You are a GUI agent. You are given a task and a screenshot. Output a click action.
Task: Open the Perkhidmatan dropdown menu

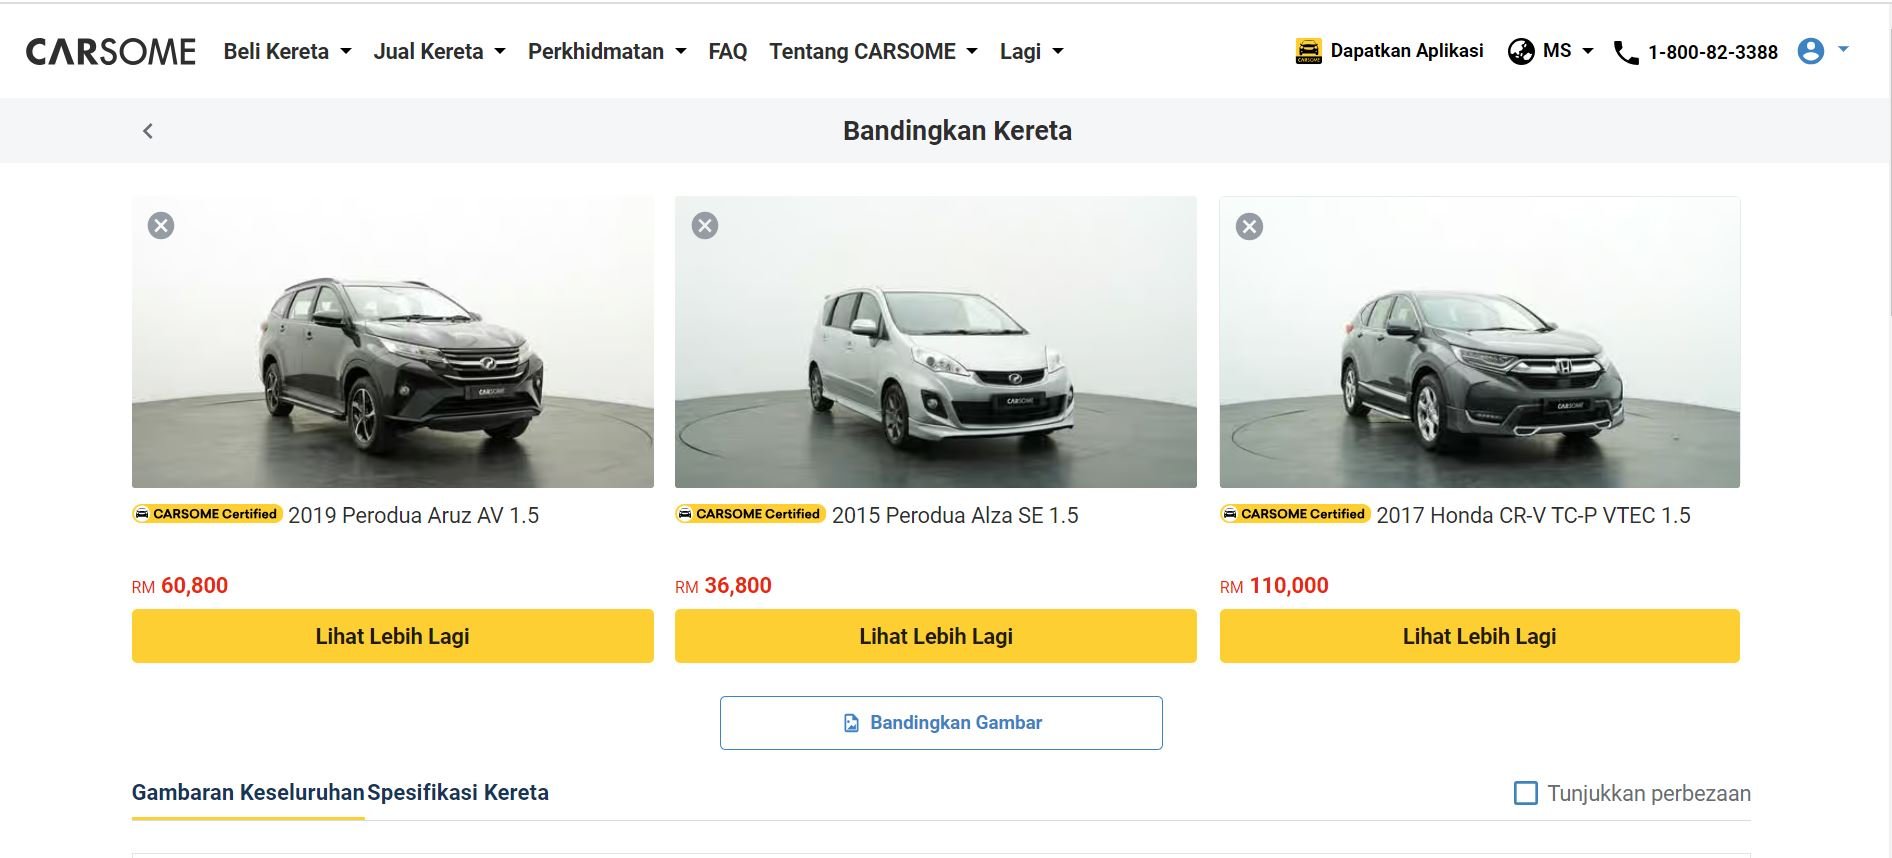[x=606, y=52]
